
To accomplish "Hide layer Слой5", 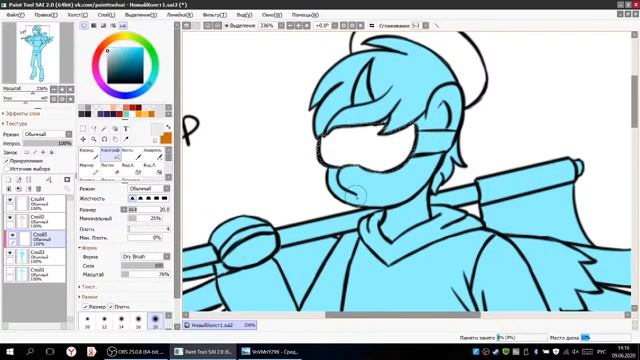I will coord(12,235).
